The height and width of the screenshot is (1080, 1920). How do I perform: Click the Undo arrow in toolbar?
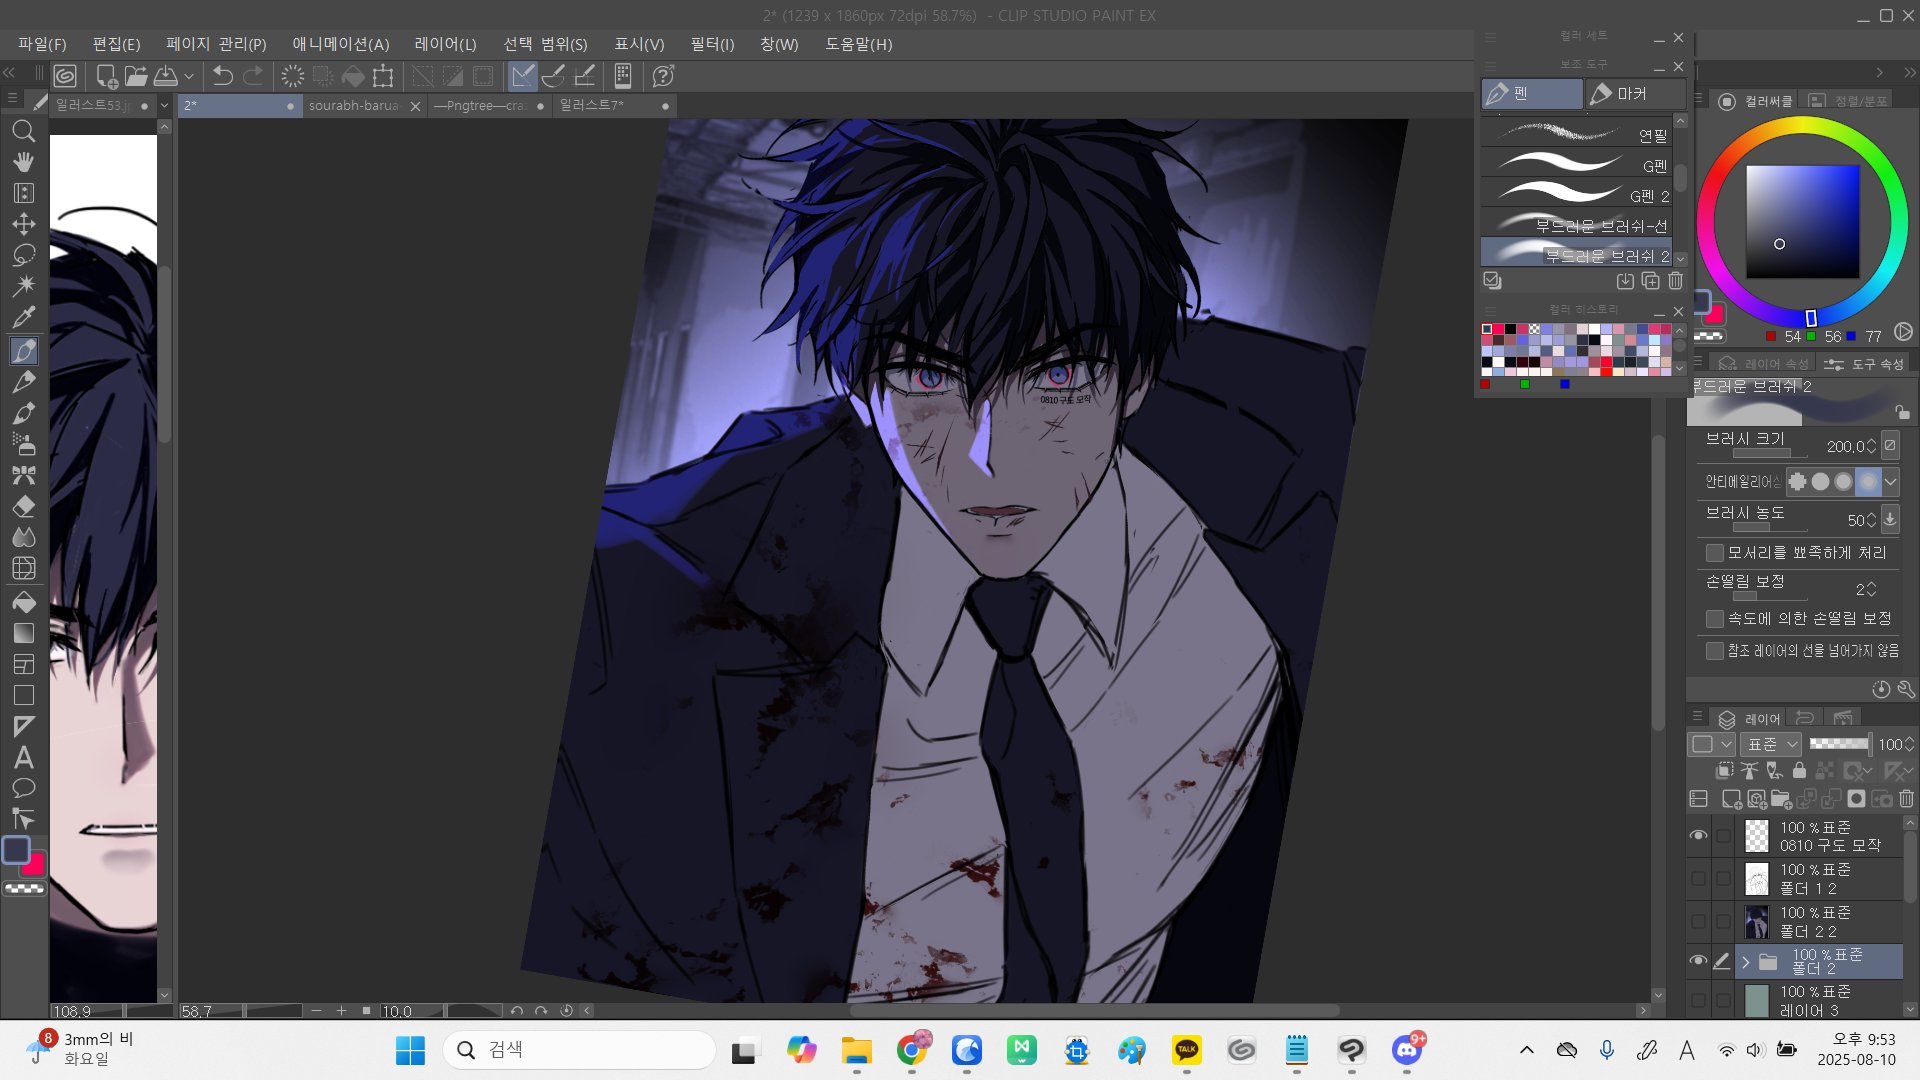222,76
